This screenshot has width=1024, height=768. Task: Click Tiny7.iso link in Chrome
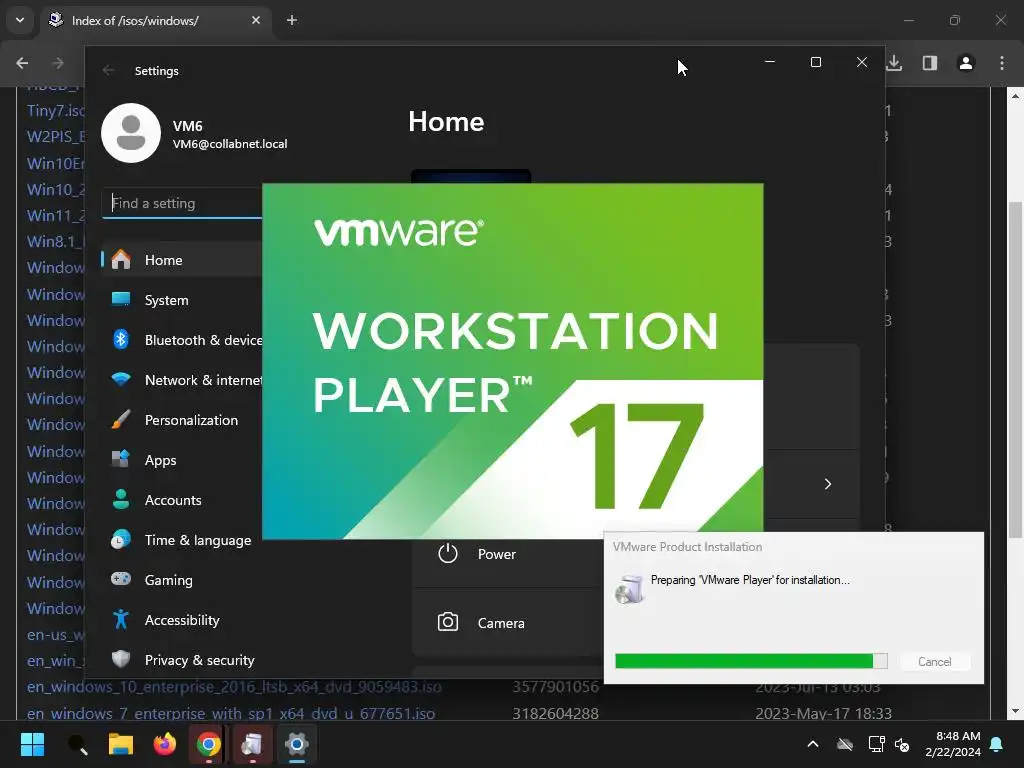point(56,110)
